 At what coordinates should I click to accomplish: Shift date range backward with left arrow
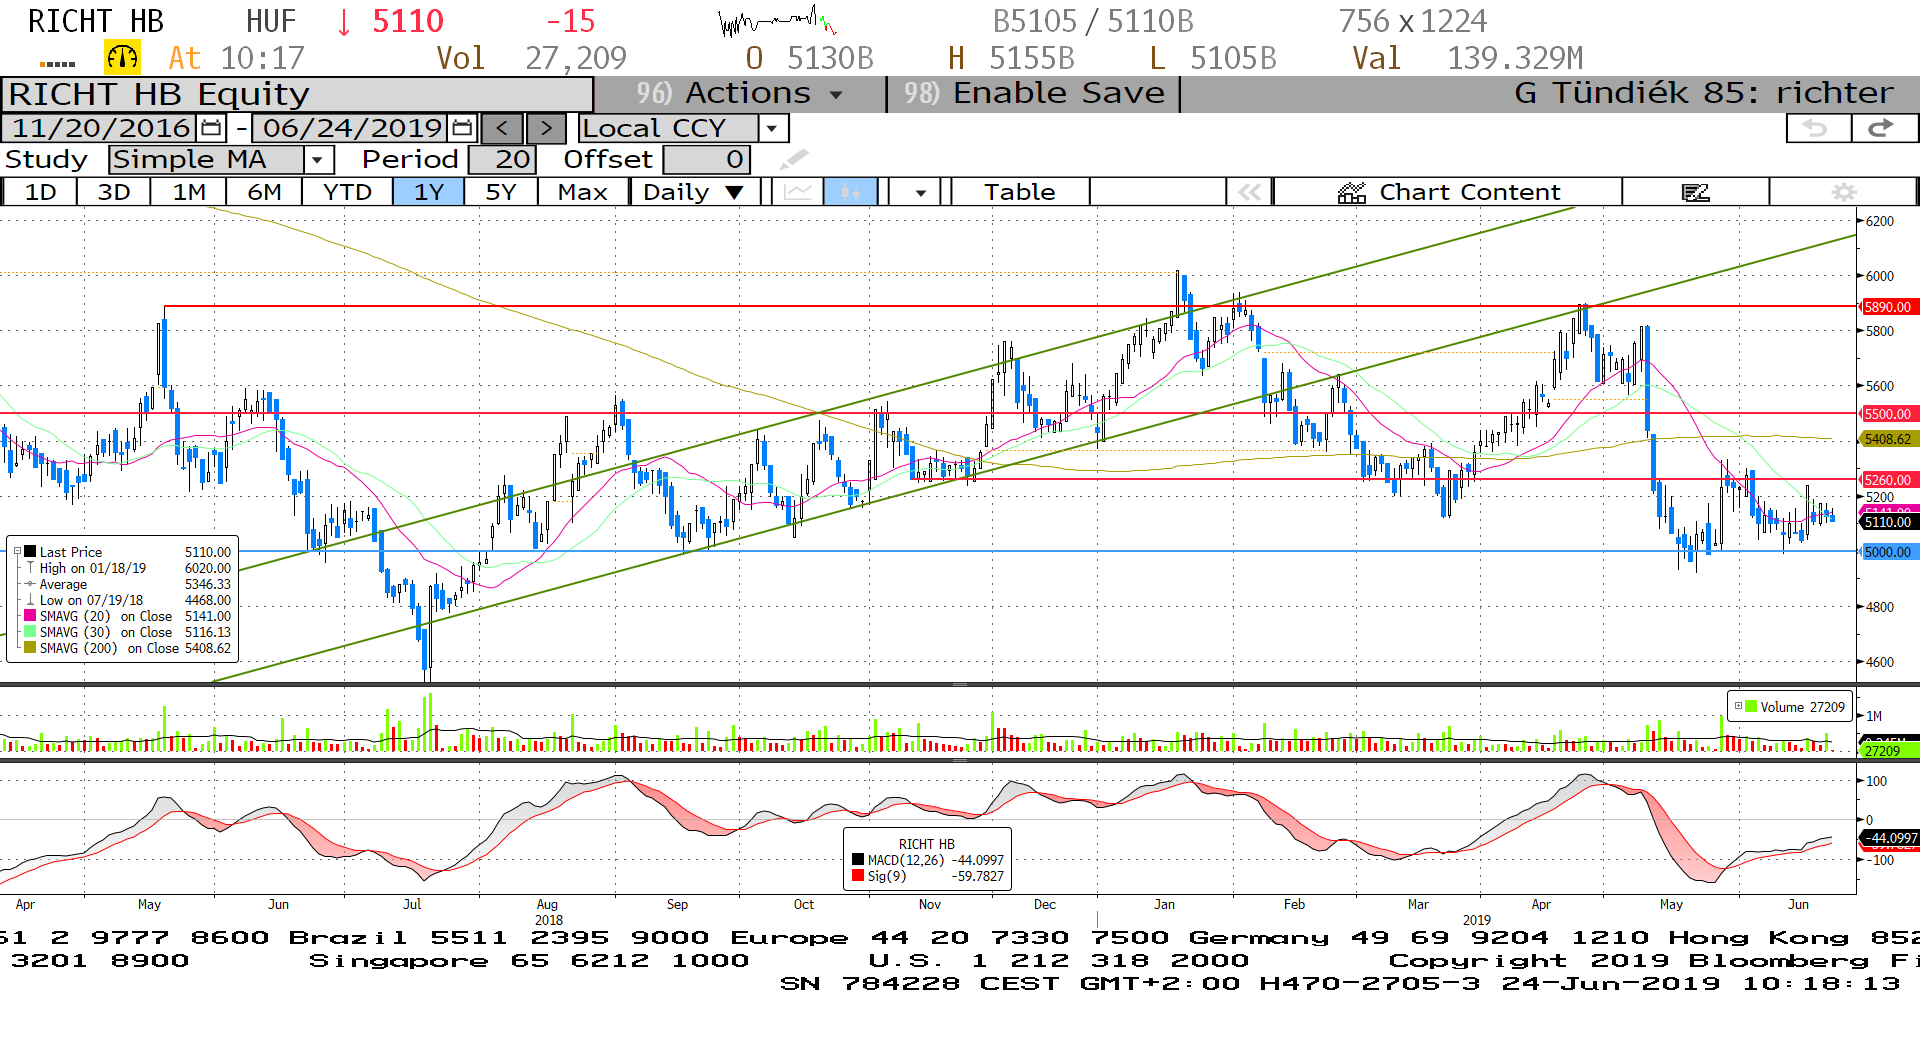tap(502, 128)
